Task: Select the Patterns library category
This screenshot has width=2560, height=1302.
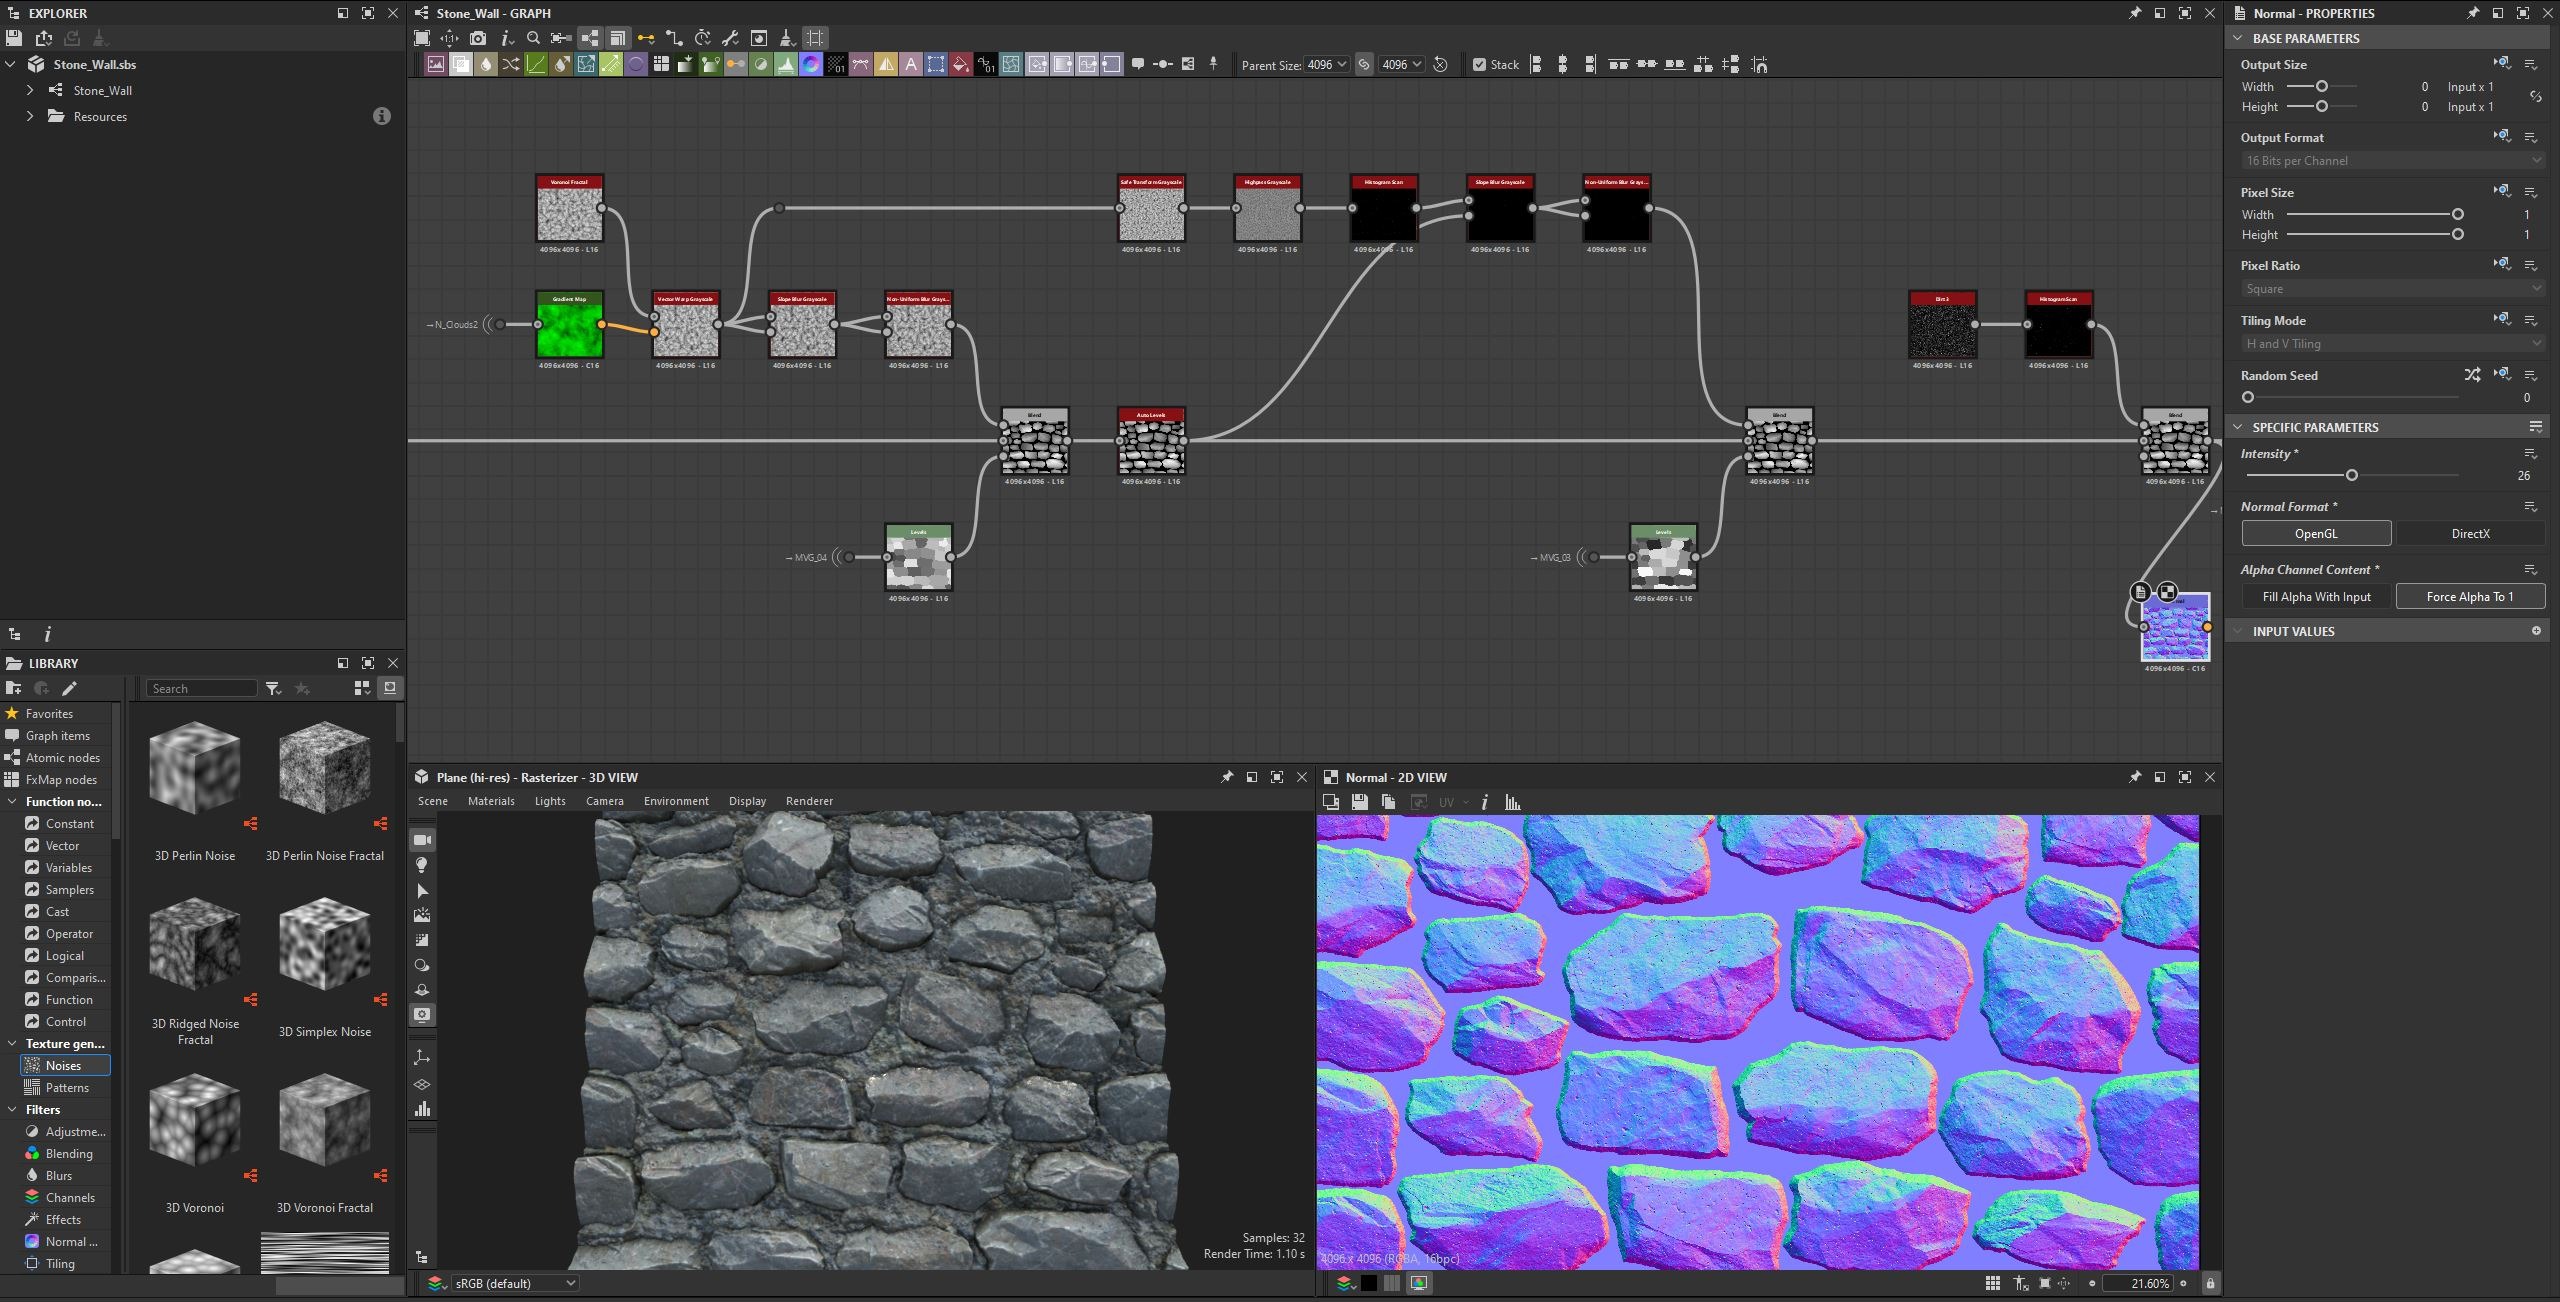Action: click(67, 1087)
